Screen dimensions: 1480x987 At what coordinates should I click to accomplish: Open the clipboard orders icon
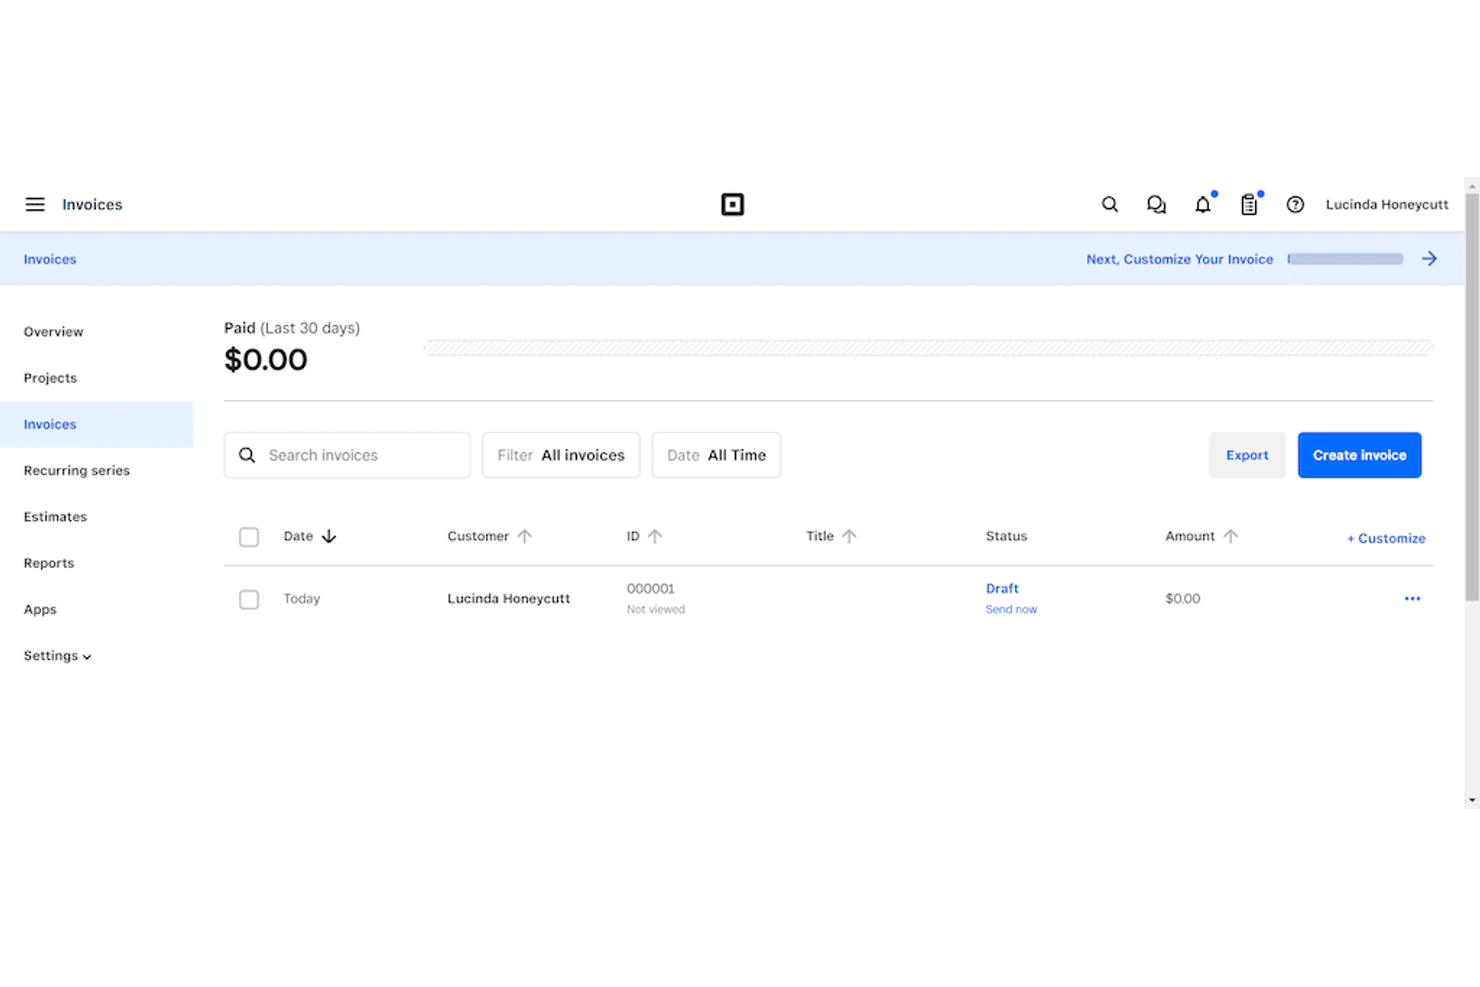(x=1249, y=204)
